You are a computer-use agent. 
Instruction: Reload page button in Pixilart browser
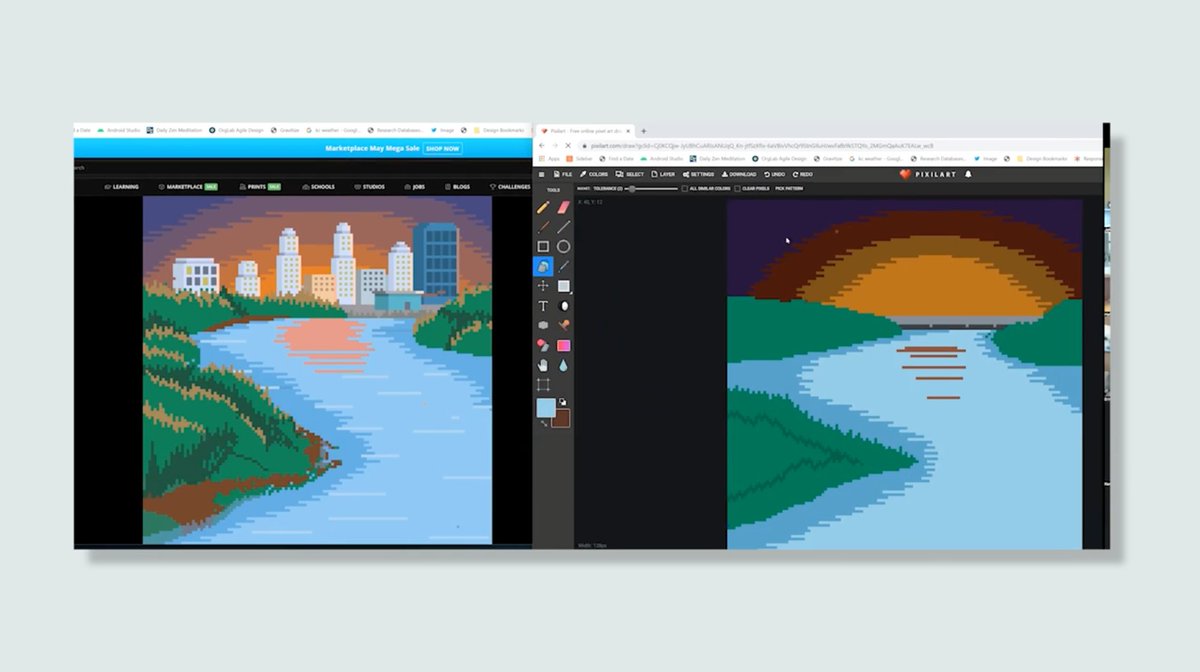coord(568,145)
